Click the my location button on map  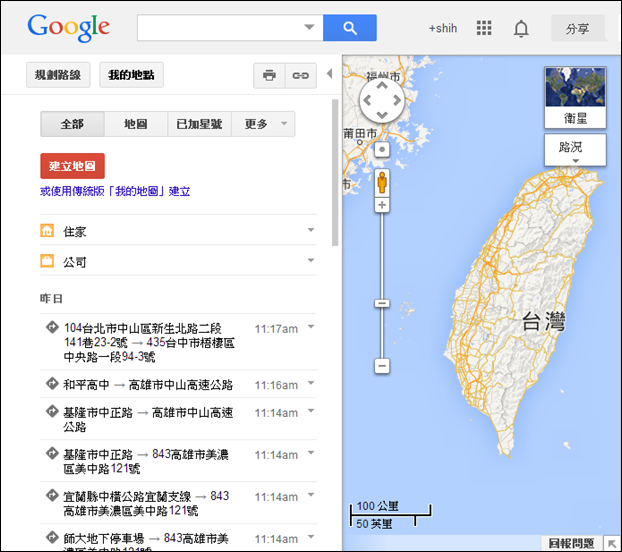click(382, 150)
